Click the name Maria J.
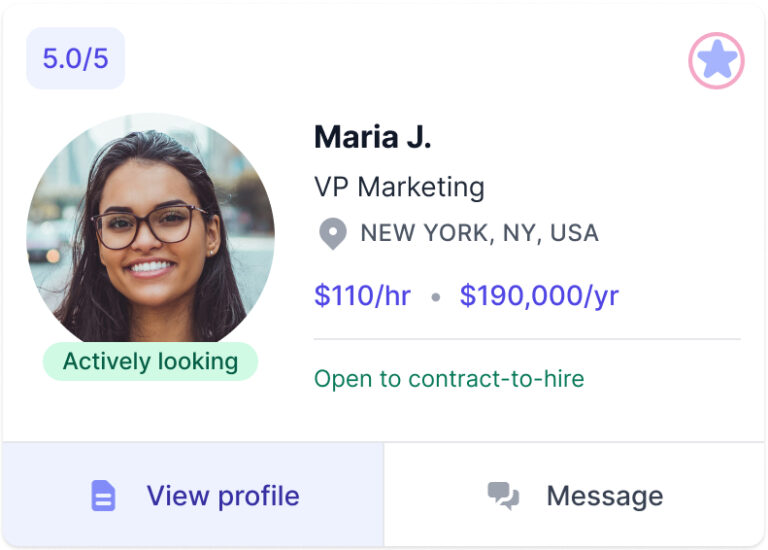This screenshot has height=550, width=768. (372, 137)
